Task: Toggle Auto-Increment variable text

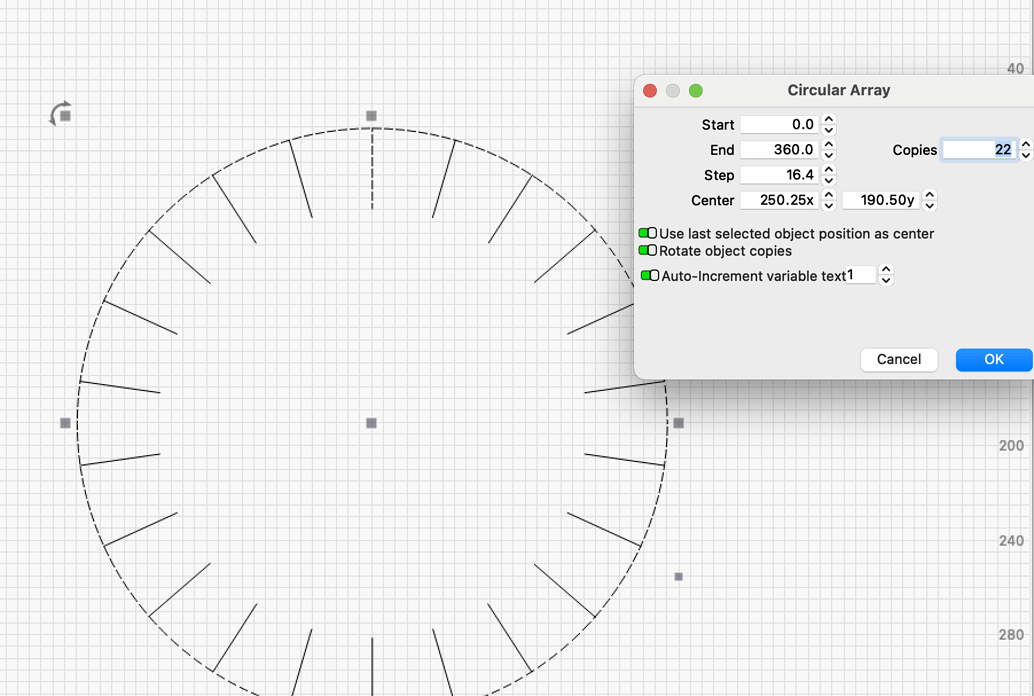Action: click(x=651, y=276)
